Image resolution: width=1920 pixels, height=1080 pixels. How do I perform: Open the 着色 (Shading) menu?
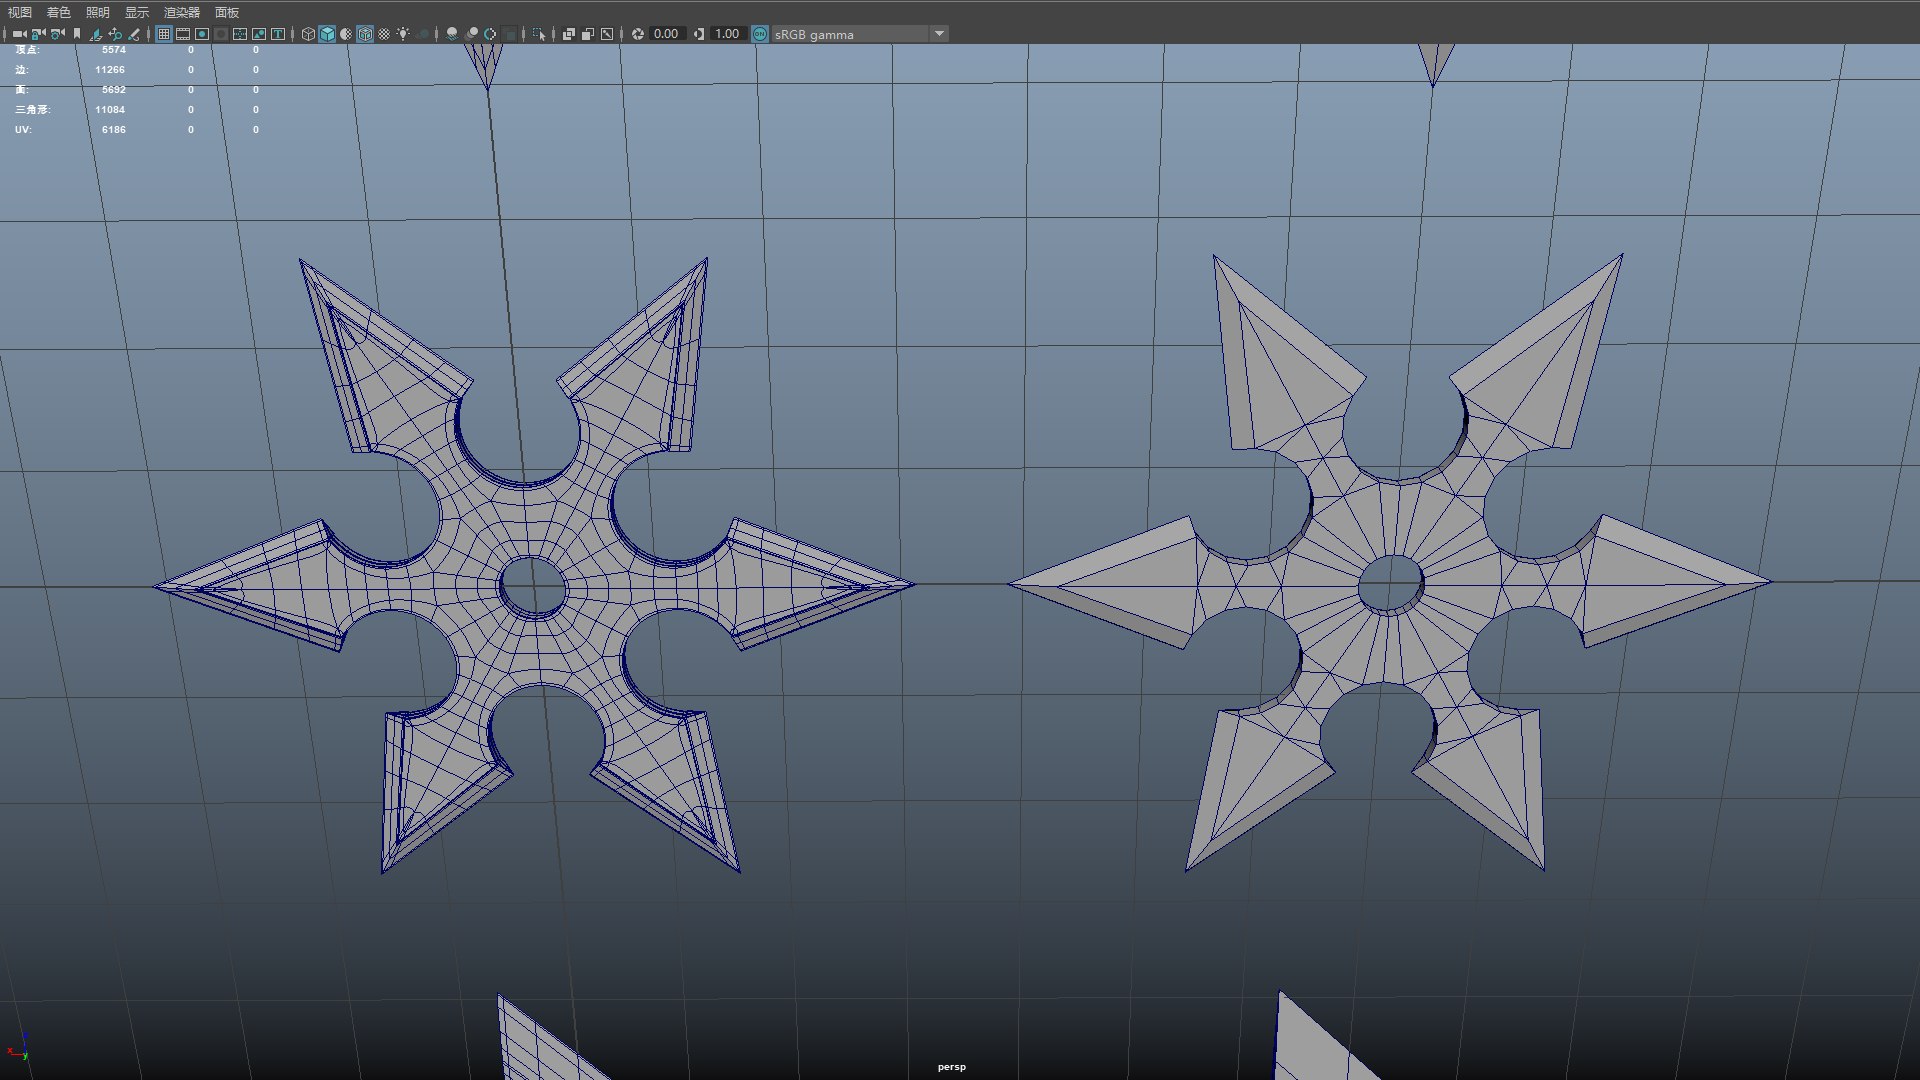point(59,12)
